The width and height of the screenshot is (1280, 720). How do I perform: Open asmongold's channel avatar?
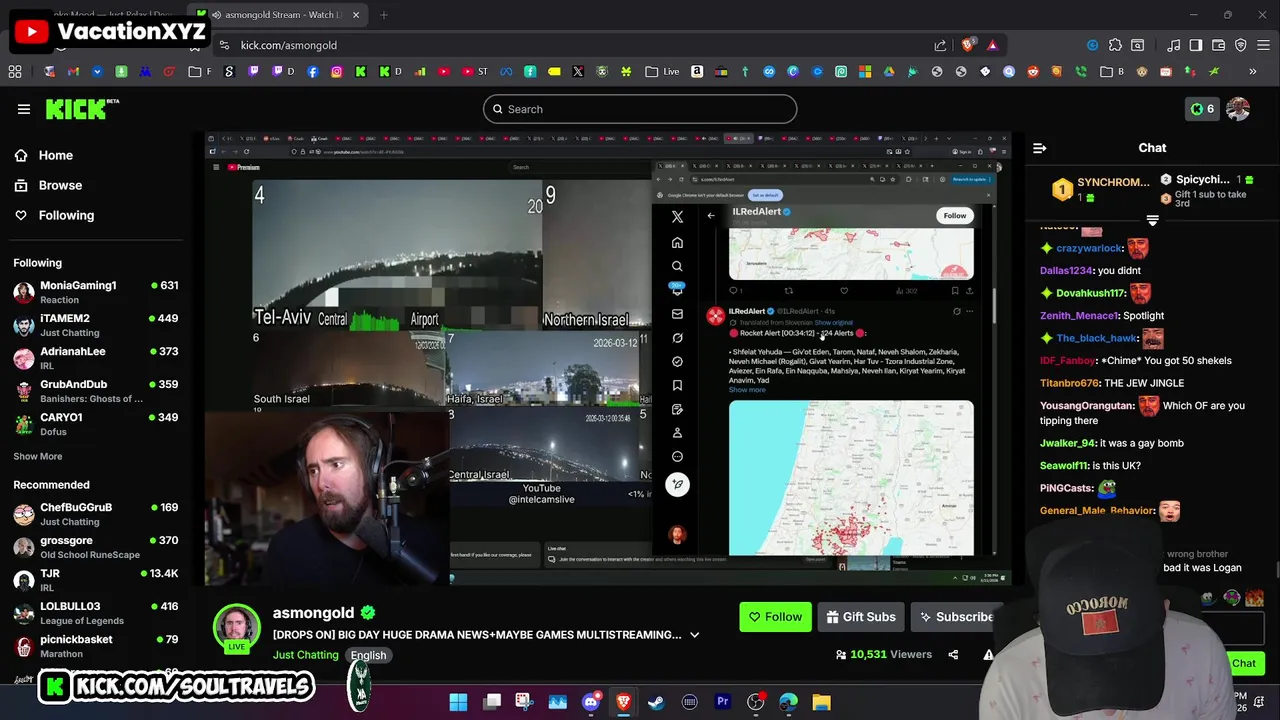pos(237,628)
